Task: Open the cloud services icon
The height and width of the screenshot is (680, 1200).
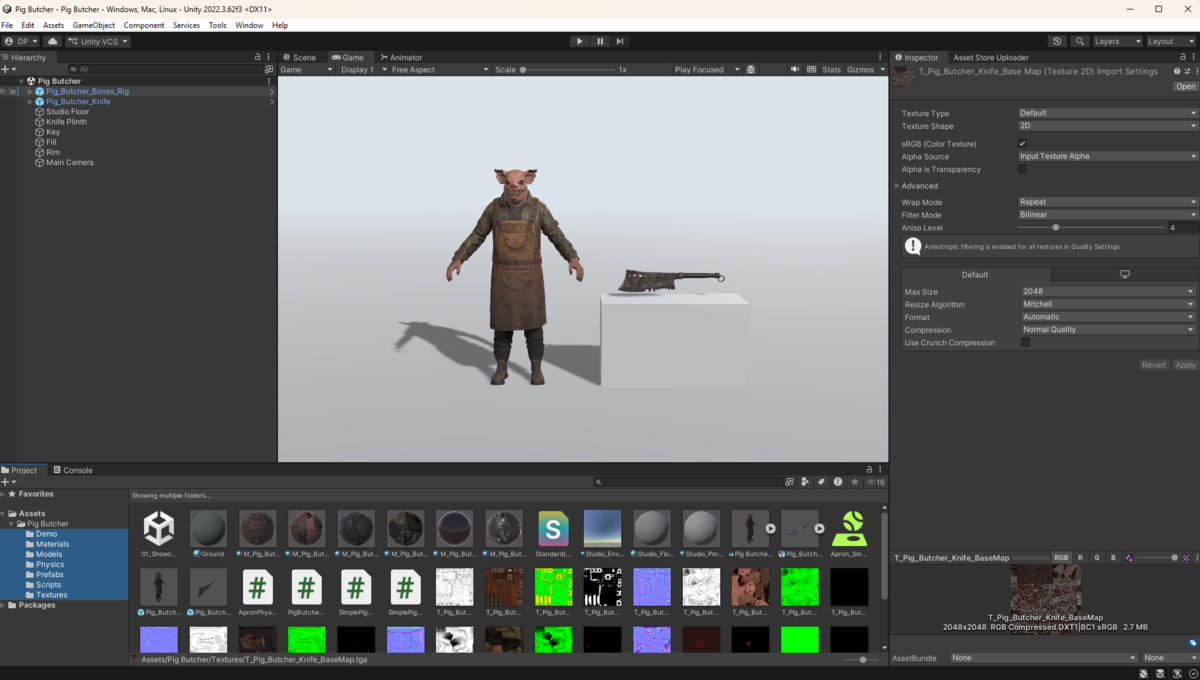Action: click(53, 41)
